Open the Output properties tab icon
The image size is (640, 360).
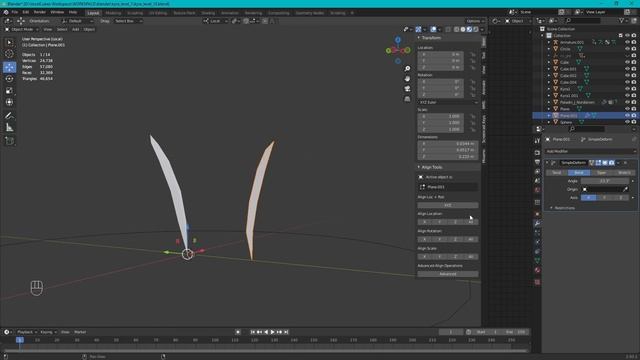click(x=537, y=162)
